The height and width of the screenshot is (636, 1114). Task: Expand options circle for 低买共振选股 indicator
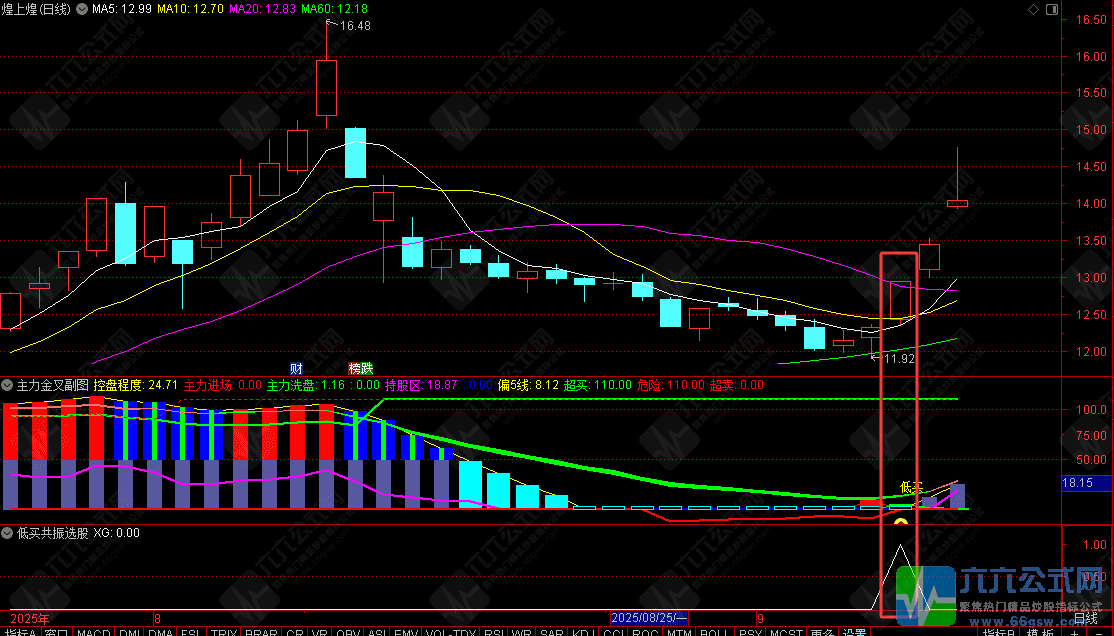pyautogui.click(x=7, y=533)
